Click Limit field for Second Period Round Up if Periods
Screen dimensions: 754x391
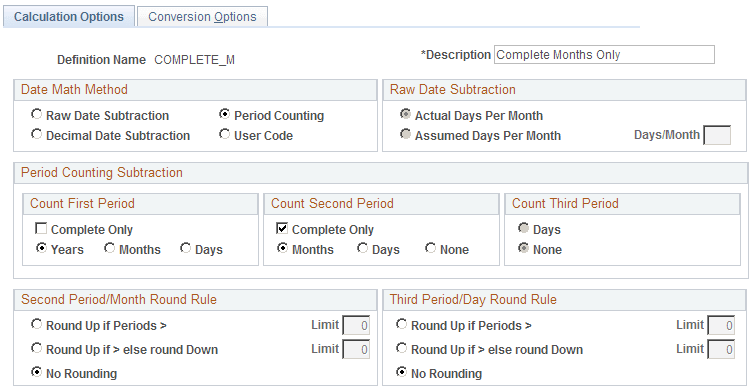(356, 326)
